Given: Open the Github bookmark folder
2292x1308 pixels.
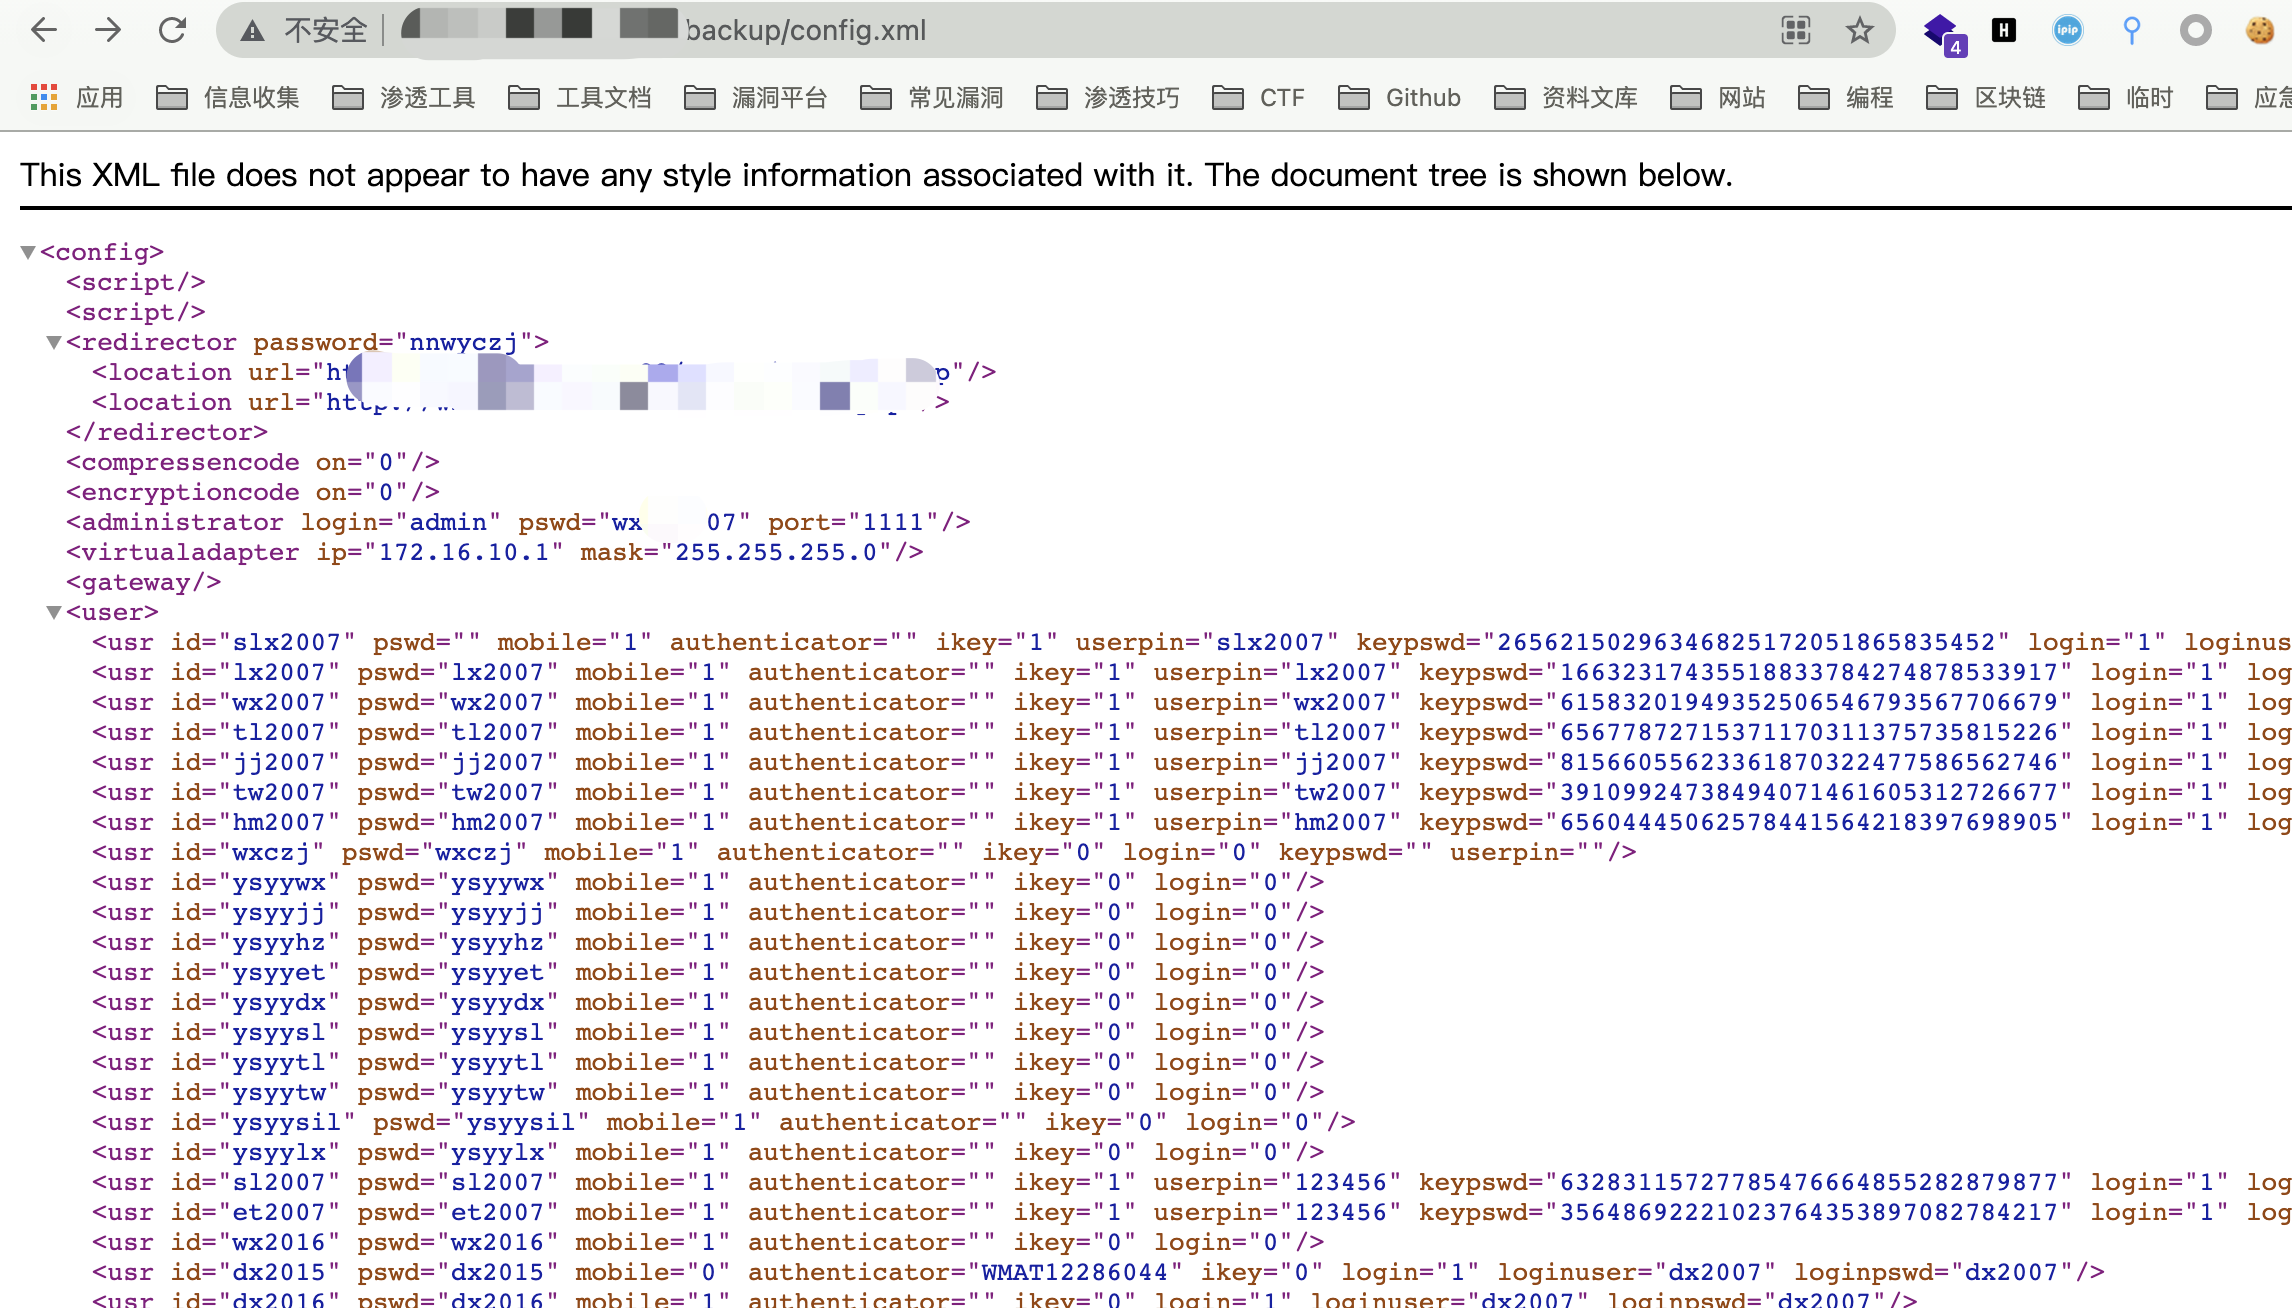Looking at the screenshot, I should [x=1399, y=97].
